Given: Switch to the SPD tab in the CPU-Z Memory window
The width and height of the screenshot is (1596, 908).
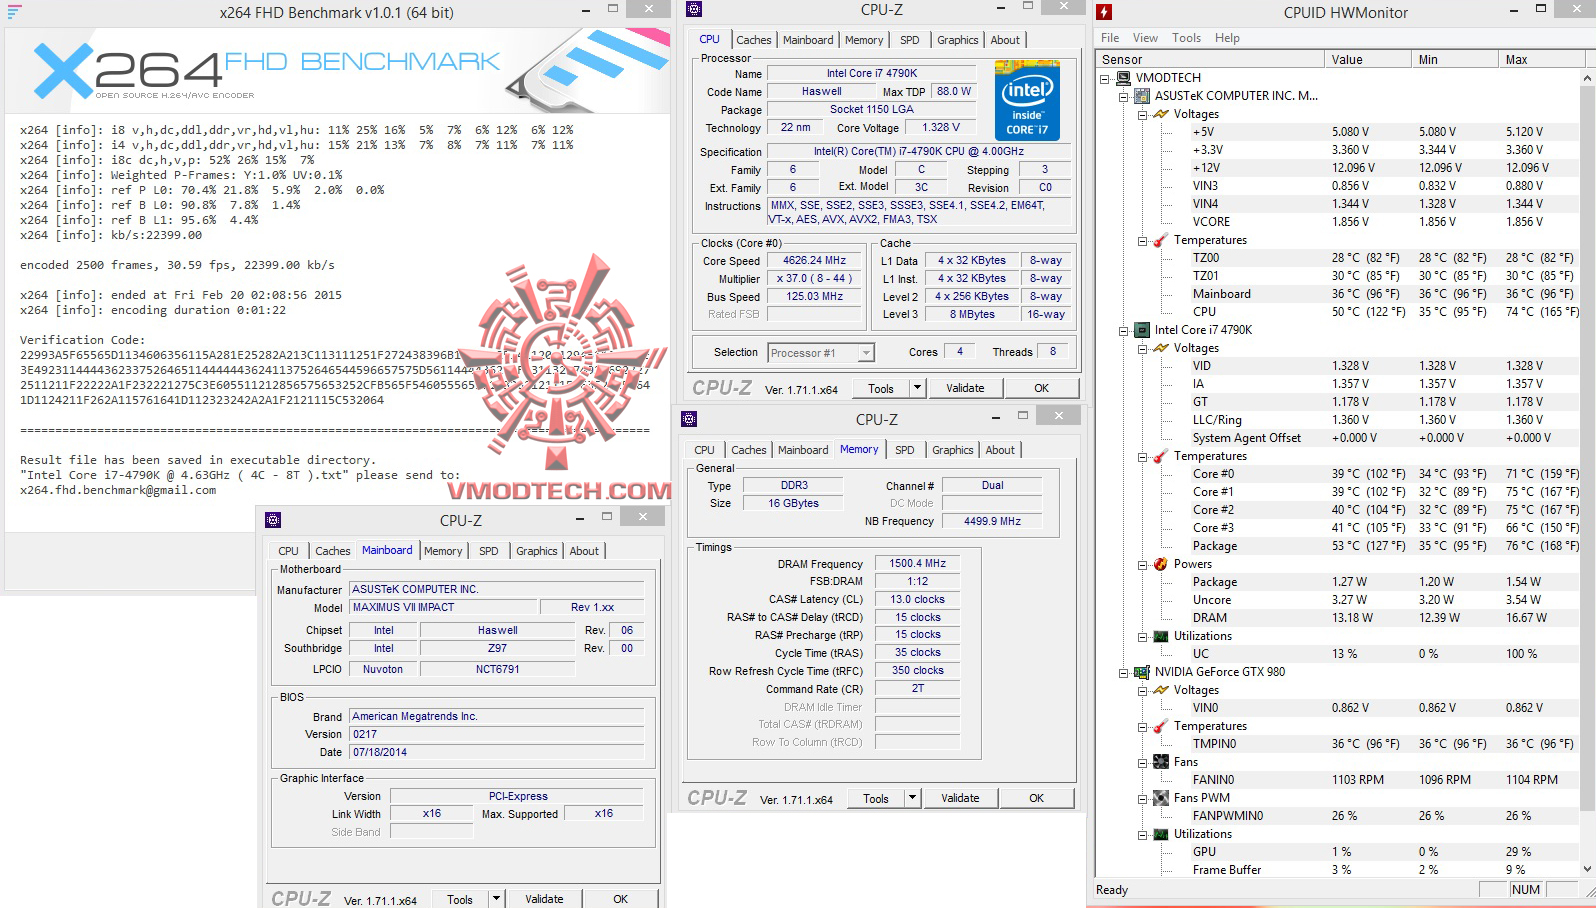Looking at the screenshot, I should pyautogui.click(x=904, y=450).
